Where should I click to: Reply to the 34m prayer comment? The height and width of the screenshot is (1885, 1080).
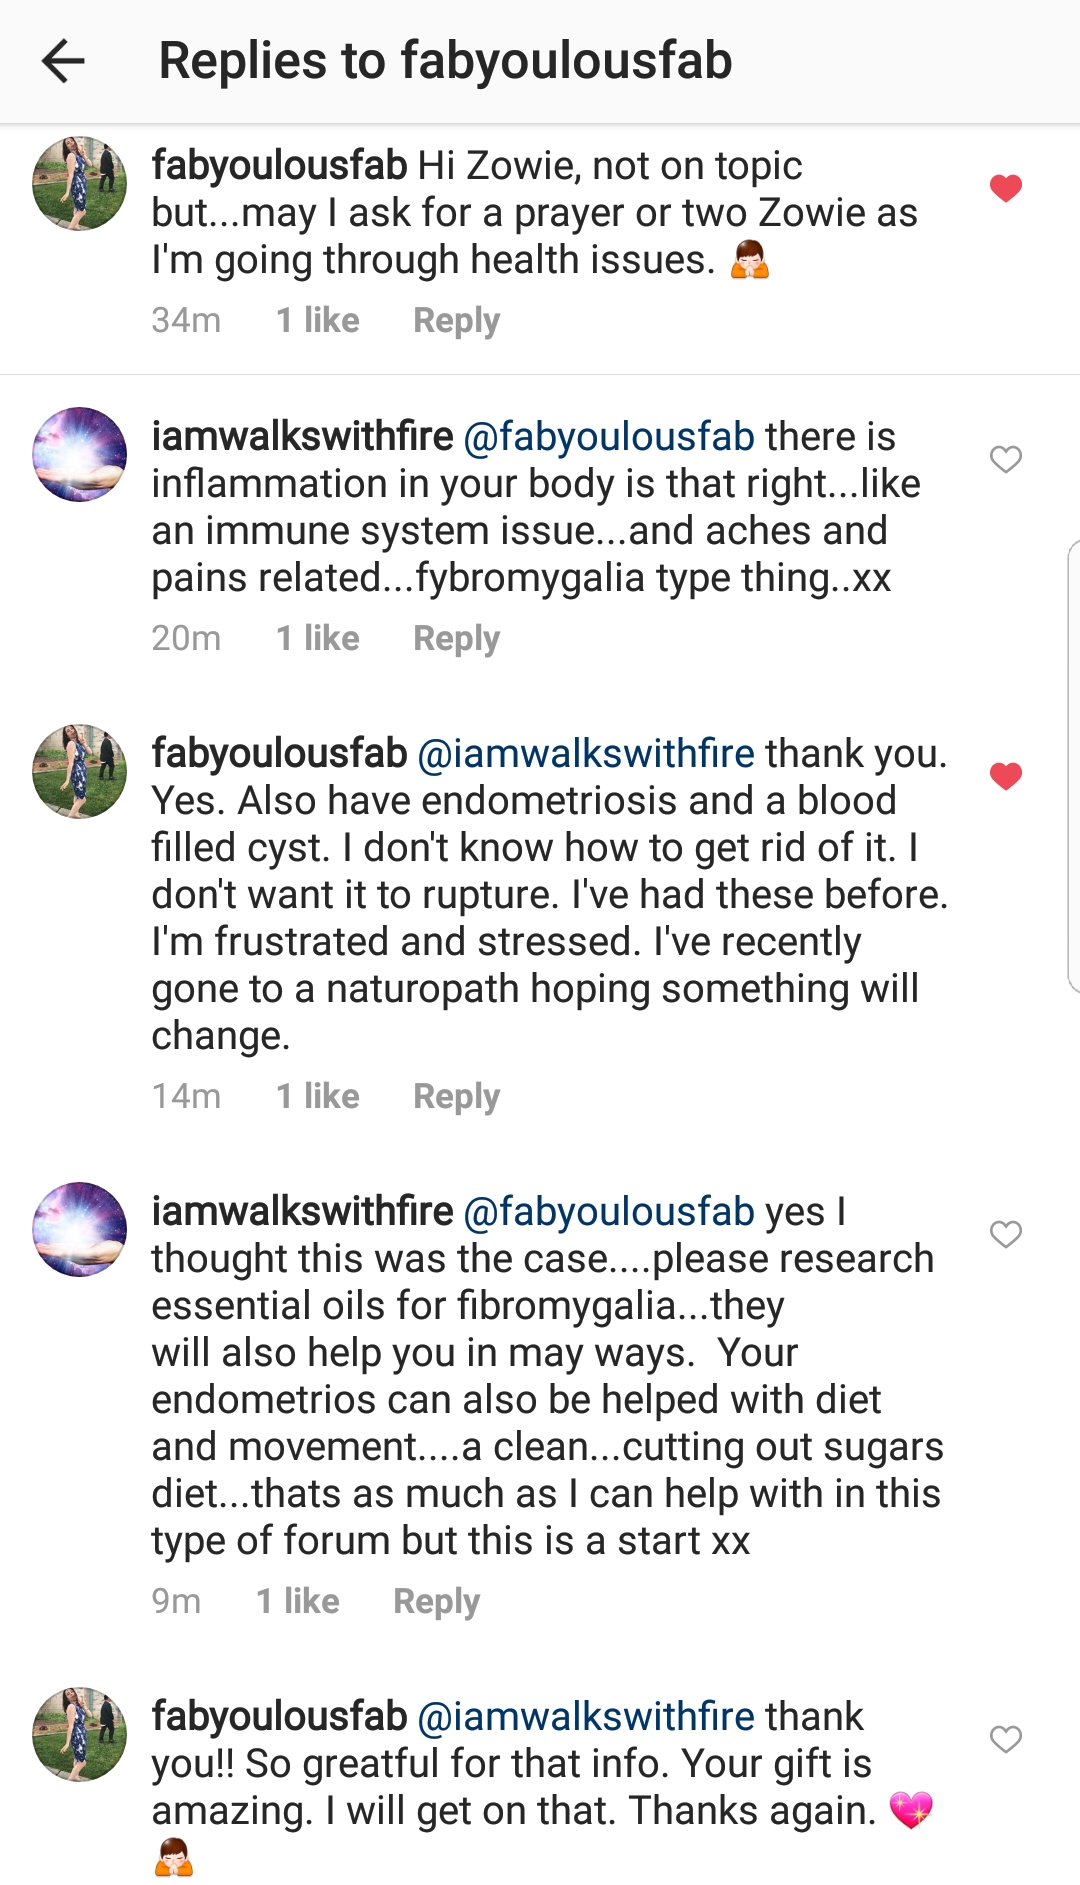coord(456,320)
